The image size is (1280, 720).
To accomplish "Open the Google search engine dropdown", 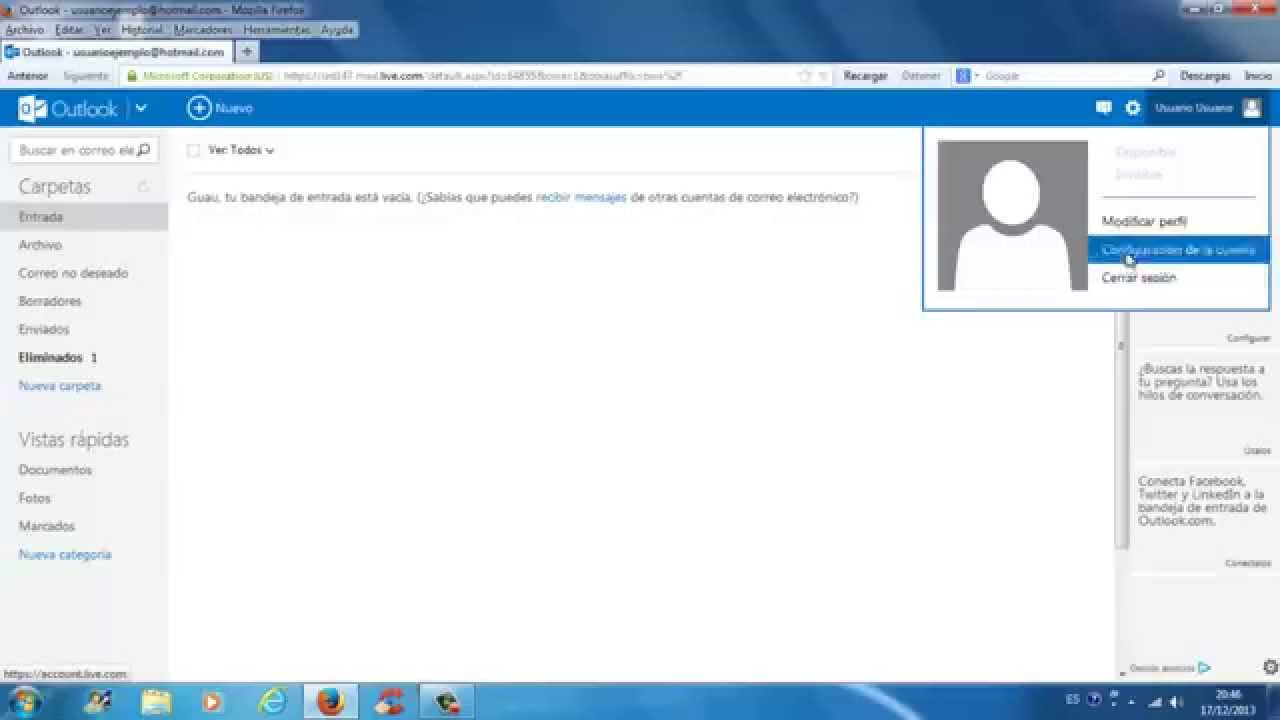I will pyautogui.click(x=966, y=76).
